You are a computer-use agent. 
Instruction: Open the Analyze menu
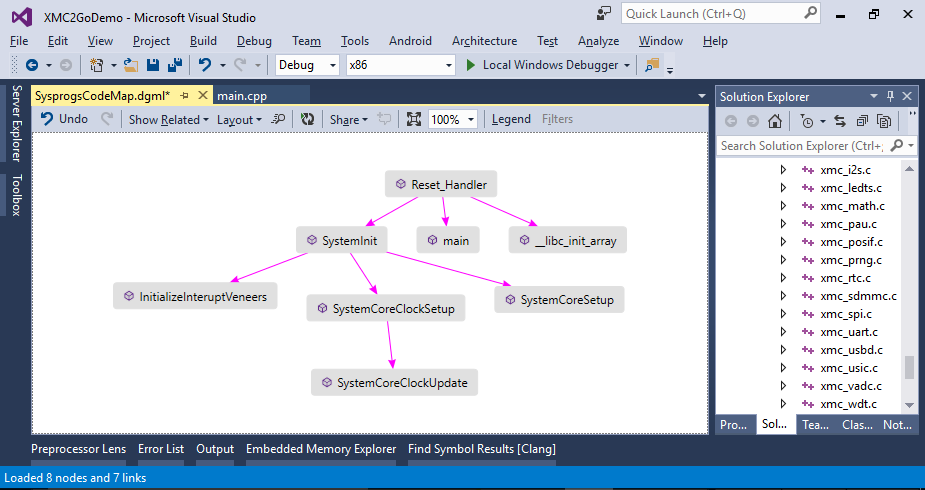pos(598,41)
